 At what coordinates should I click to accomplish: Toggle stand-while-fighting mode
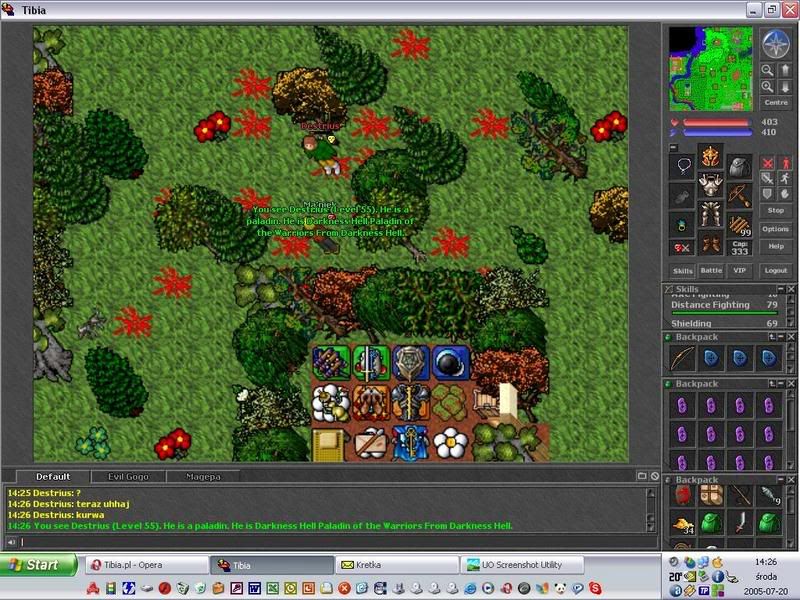(x=785, y=163)
